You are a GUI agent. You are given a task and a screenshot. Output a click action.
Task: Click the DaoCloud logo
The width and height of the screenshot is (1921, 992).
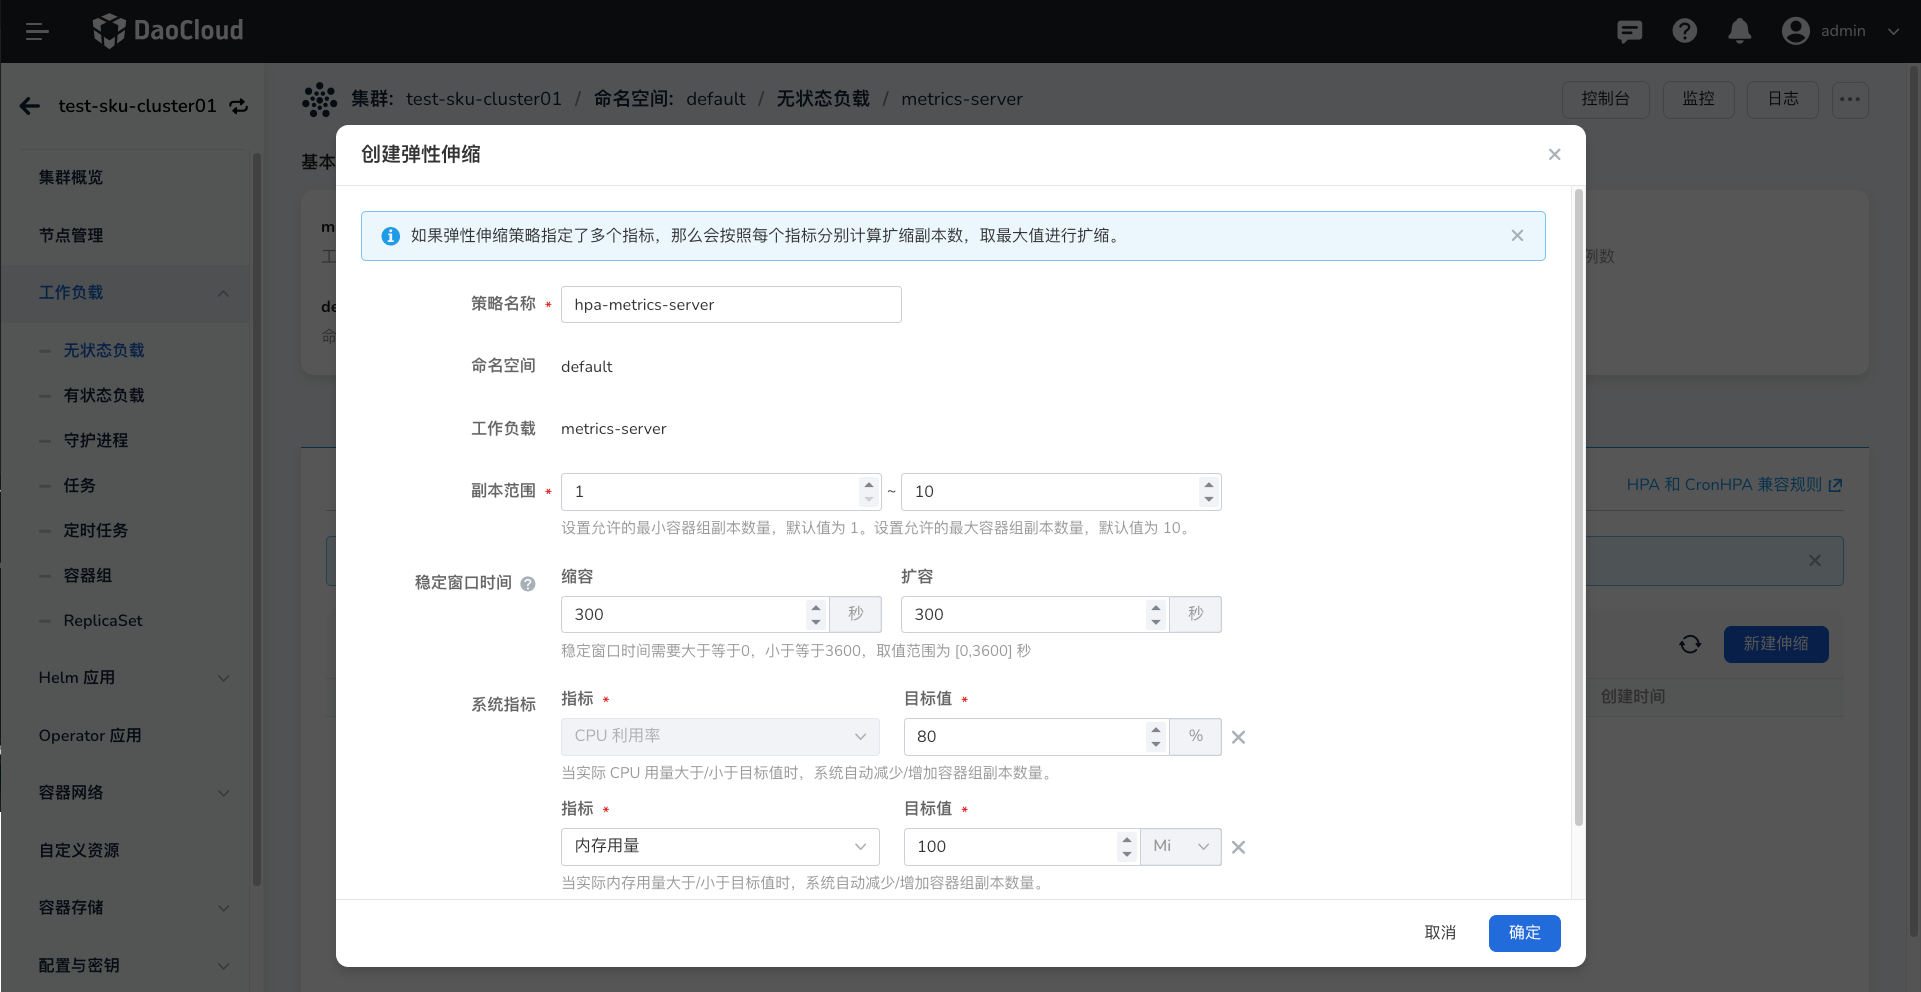pos(167,31)
